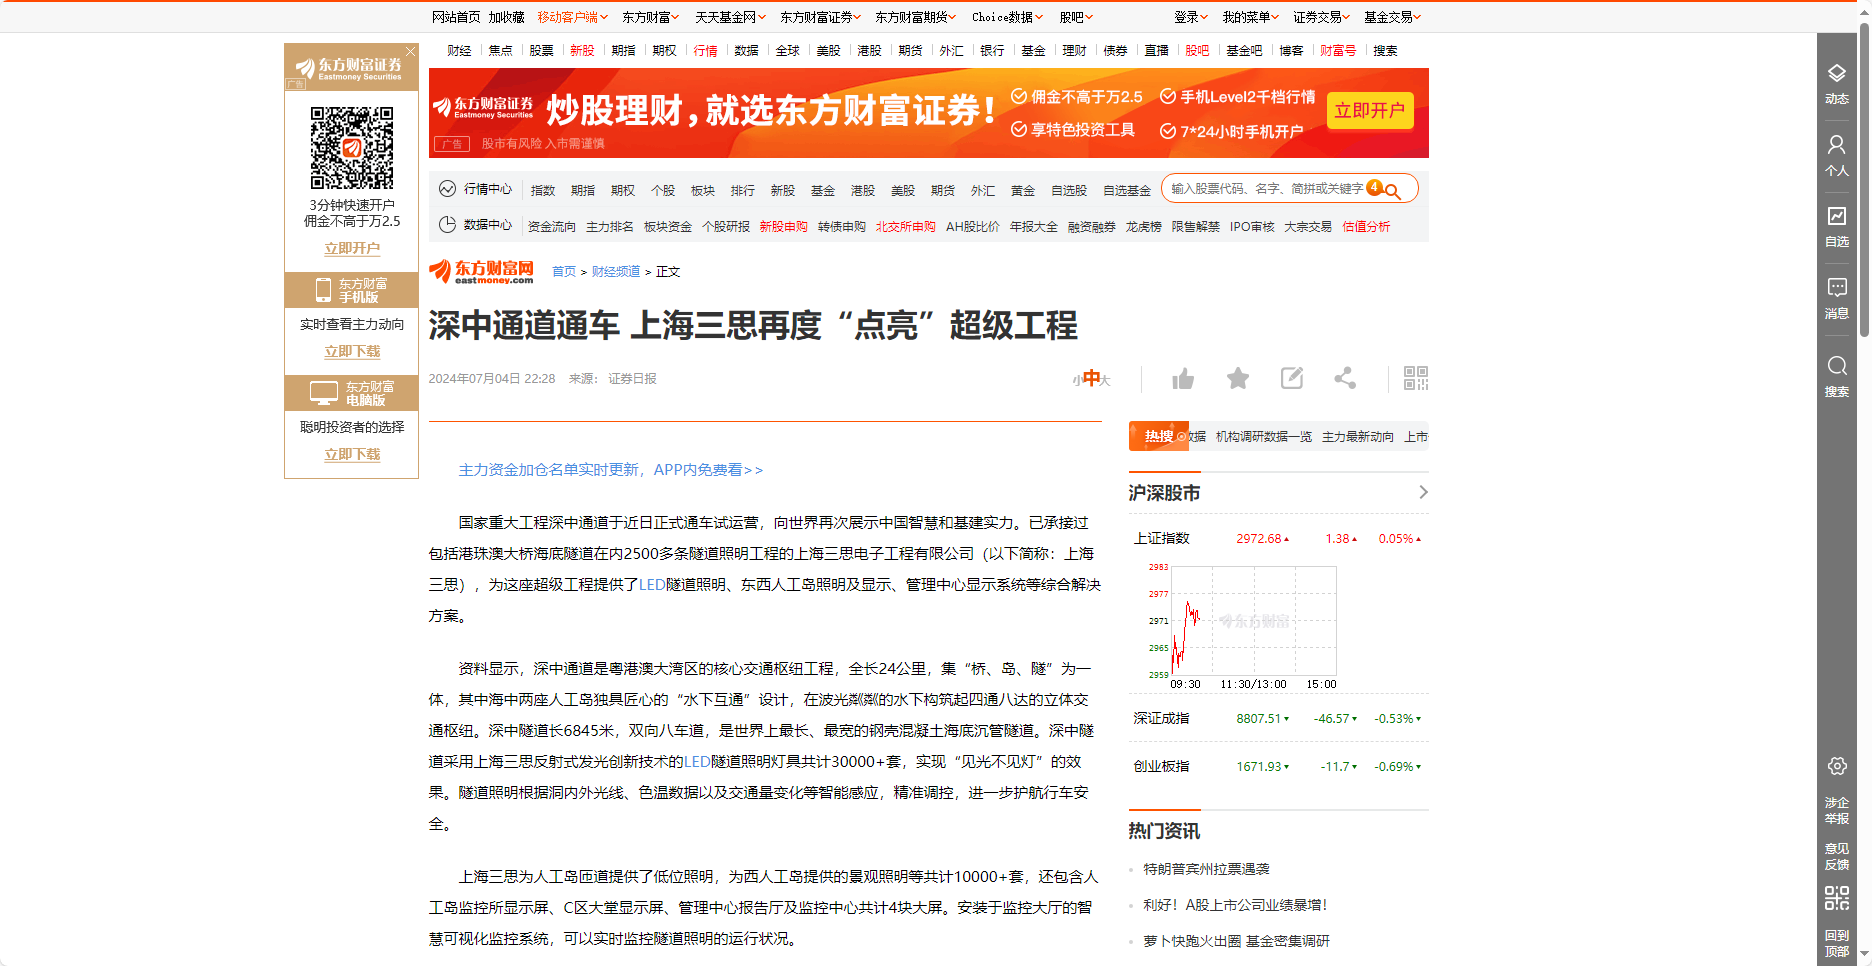Switch font size to 大
The height and width of the screenshot is (966, 1872).
pos(1105,380)
